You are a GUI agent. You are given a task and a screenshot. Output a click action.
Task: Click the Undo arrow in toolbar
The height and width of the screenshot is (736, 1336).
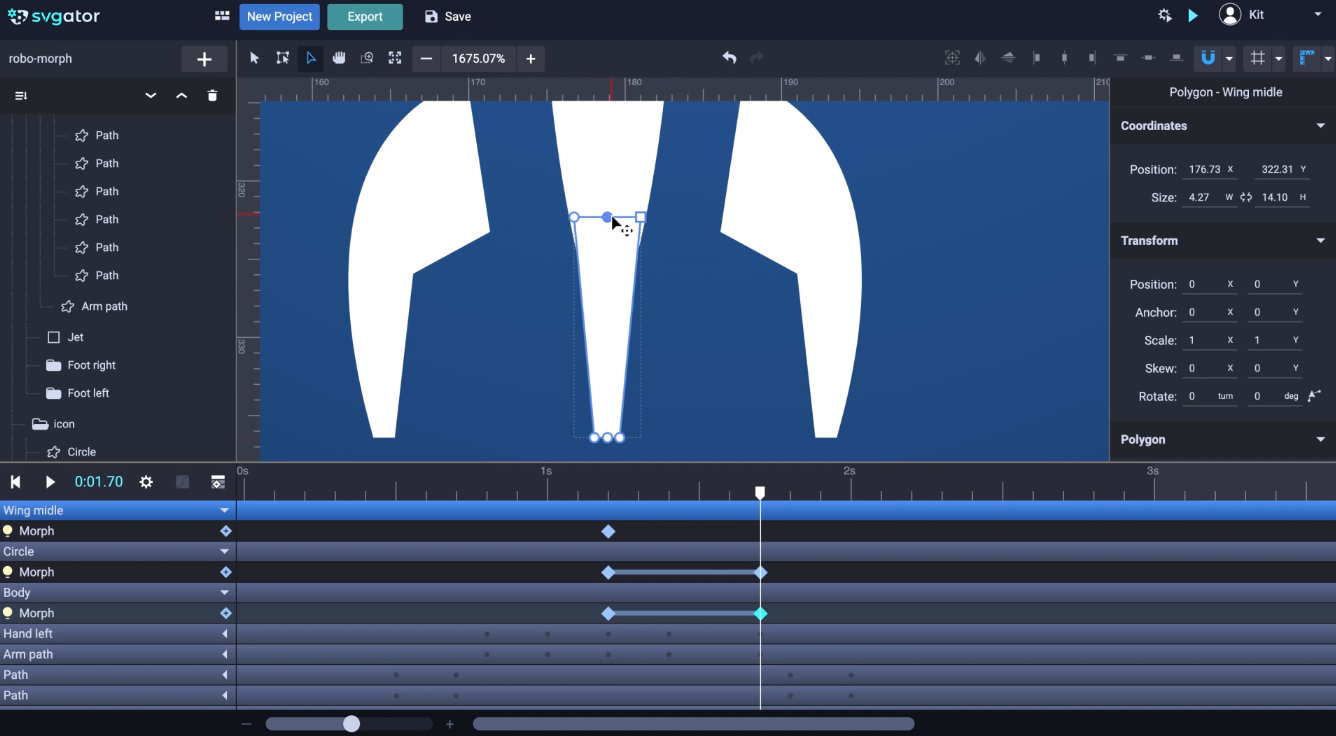point(729,58)
